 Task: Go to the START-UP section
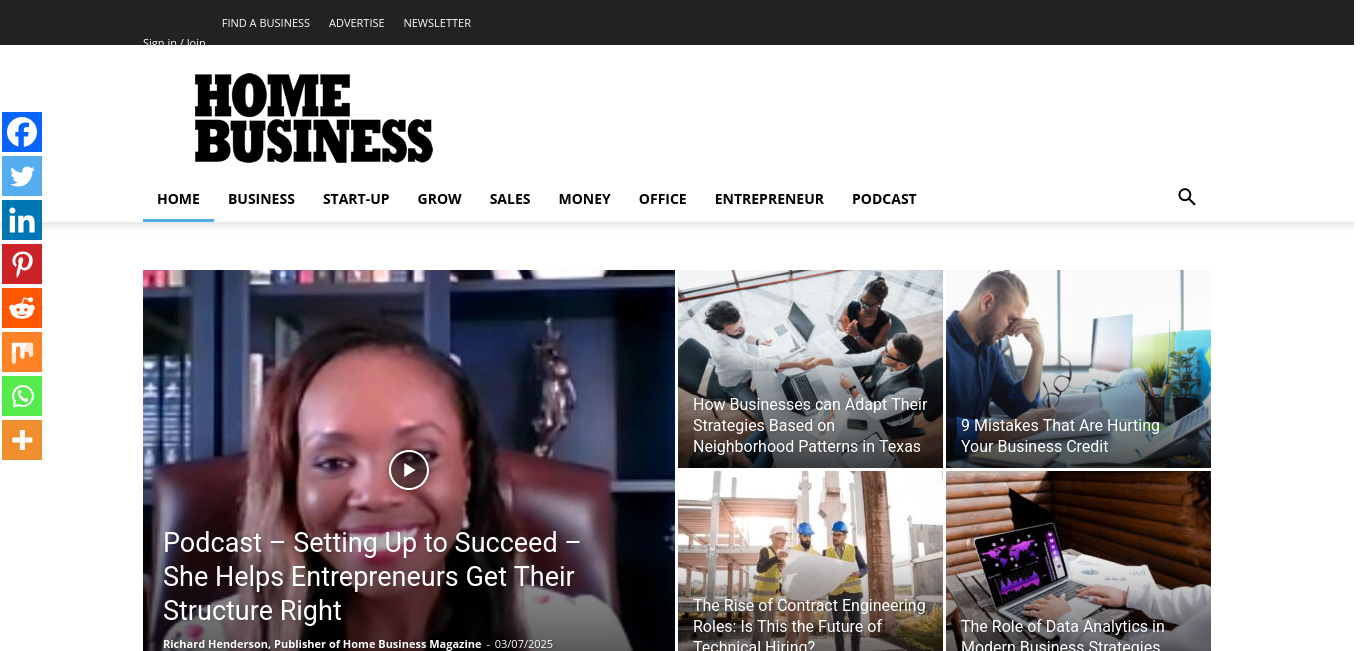coord(356,199)
